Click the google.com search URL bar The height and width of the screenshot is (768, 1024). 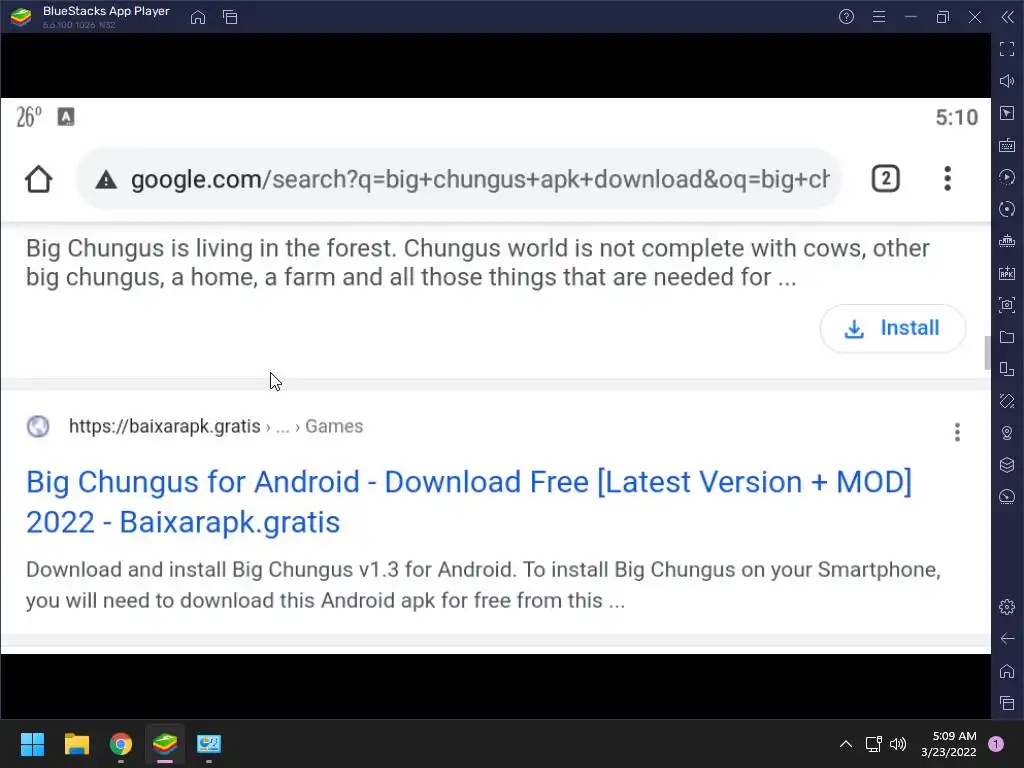pyautogui.click(x=458, y=179)
